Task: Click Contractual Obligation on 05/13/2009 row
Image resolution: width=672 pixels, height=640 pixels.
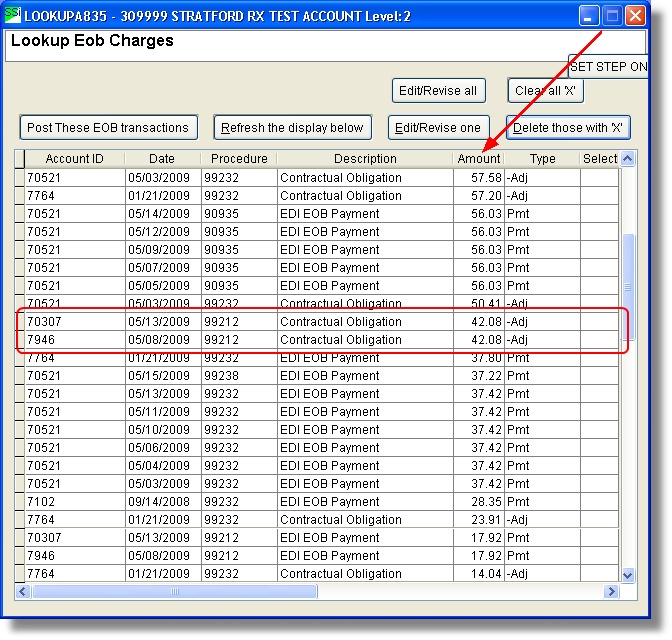Action: pyautogui.click(x=341, y=322)
